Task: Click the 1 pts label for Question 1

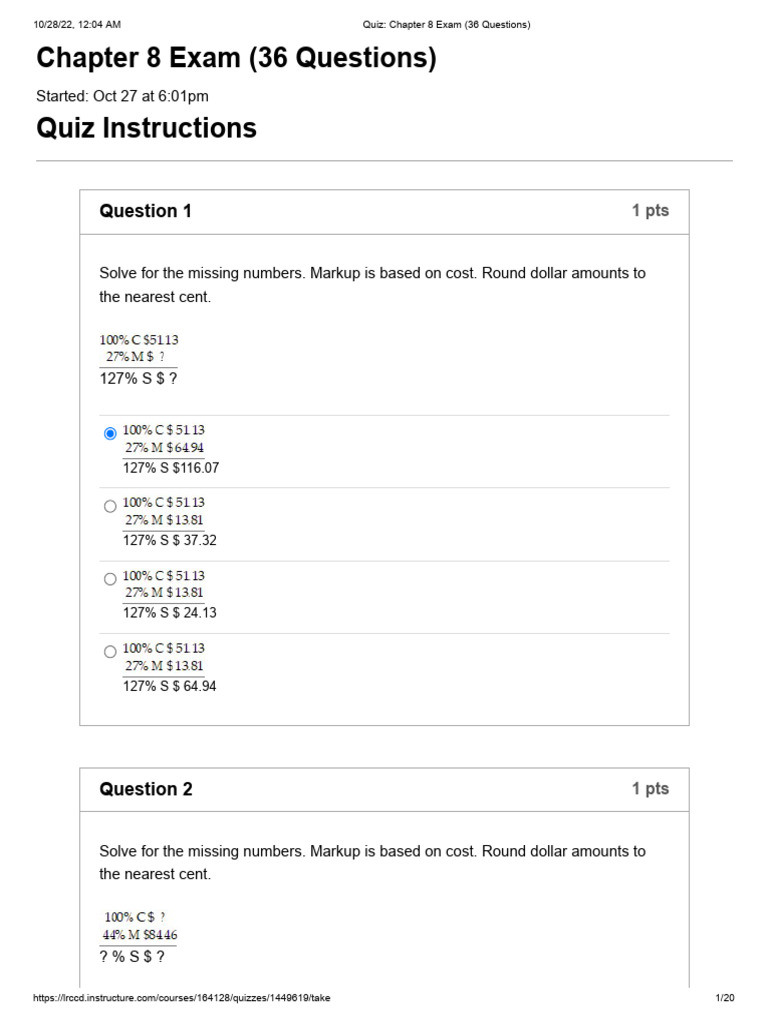Action: (650, 211)
